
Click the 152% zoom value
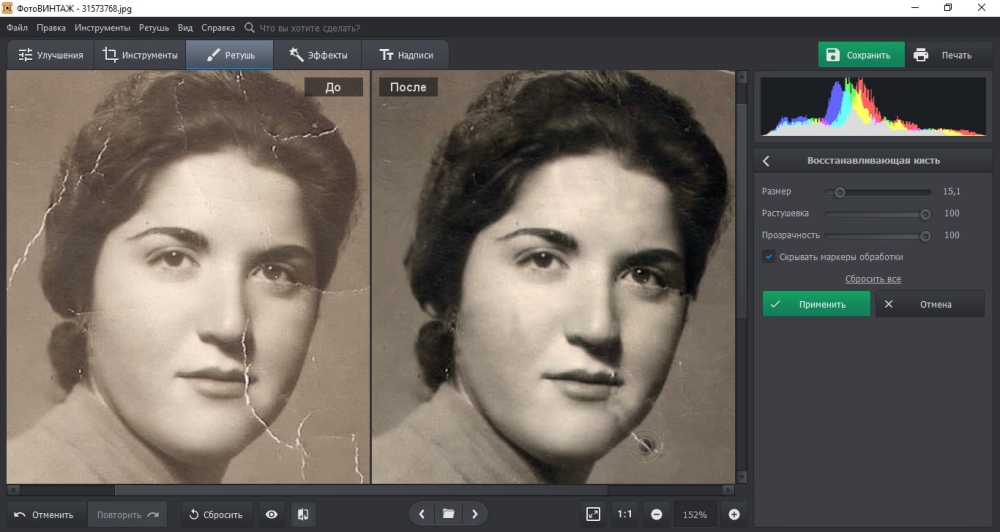[x=695, y=514]
